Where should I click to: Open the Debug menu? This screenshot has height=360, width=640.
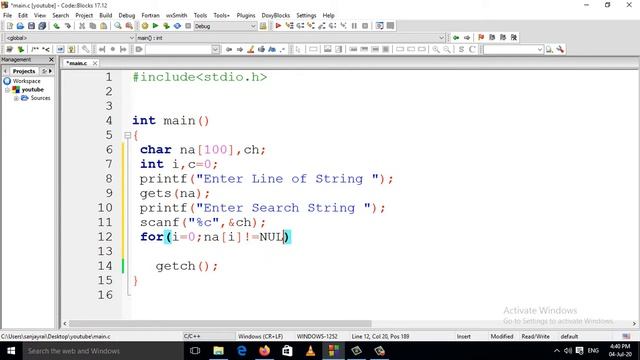click(x=127, y=16)
